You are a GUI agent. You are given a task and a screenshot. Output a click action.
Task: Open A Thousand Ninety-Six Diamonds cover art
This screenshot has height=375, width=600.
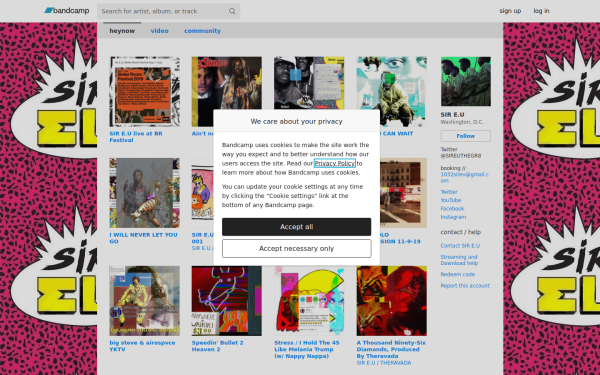click(x=392, y=301)
